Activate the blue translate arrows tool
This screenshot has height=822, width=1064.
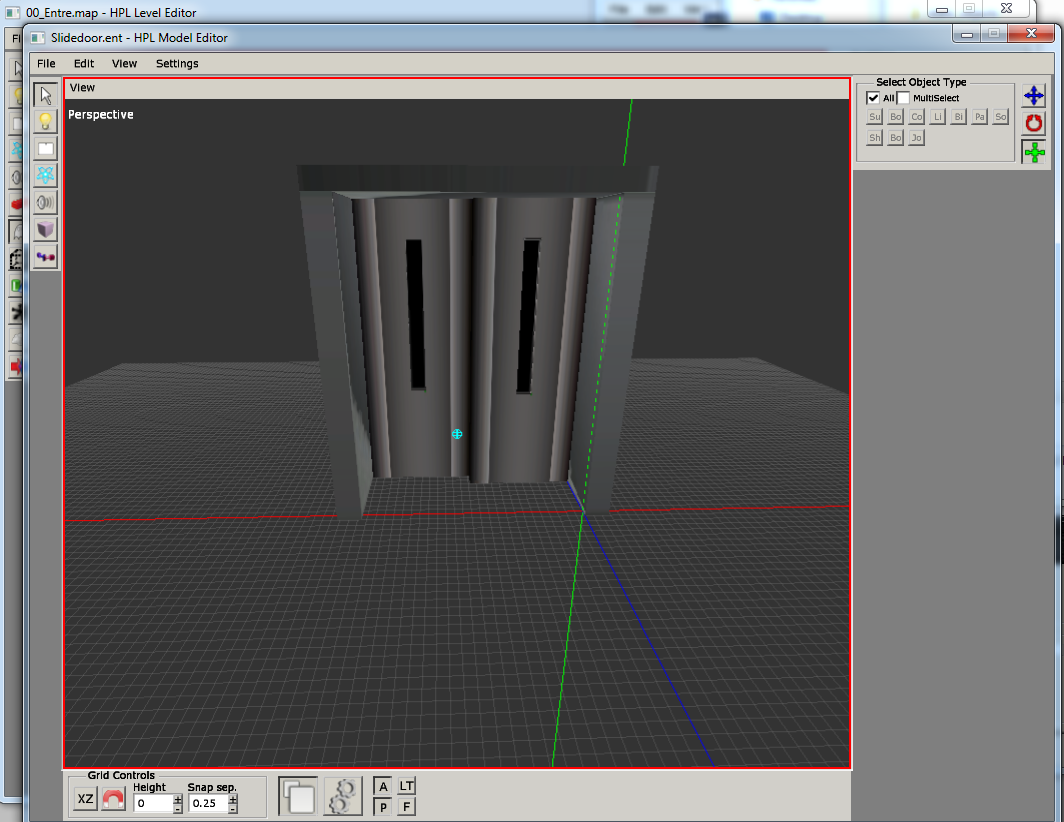(1033, 96)
